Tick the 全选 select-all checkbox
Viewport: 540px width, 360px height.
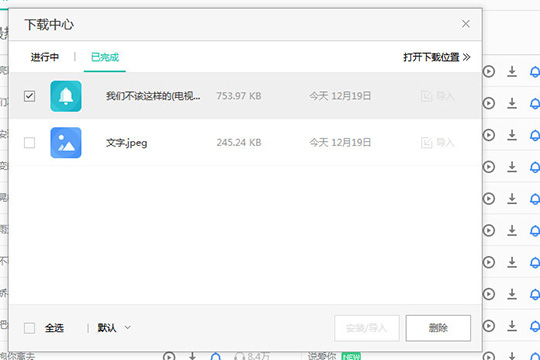click(30, 328)
